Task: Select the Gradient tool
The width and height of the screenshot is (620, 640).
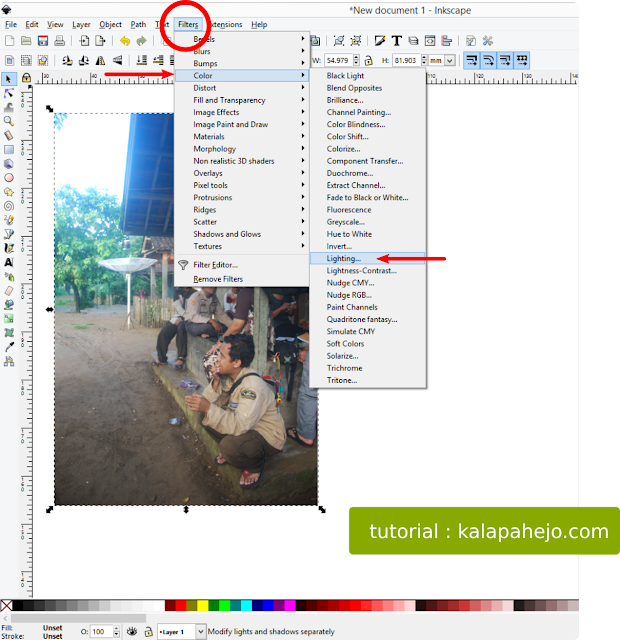Action: point(9,319)
